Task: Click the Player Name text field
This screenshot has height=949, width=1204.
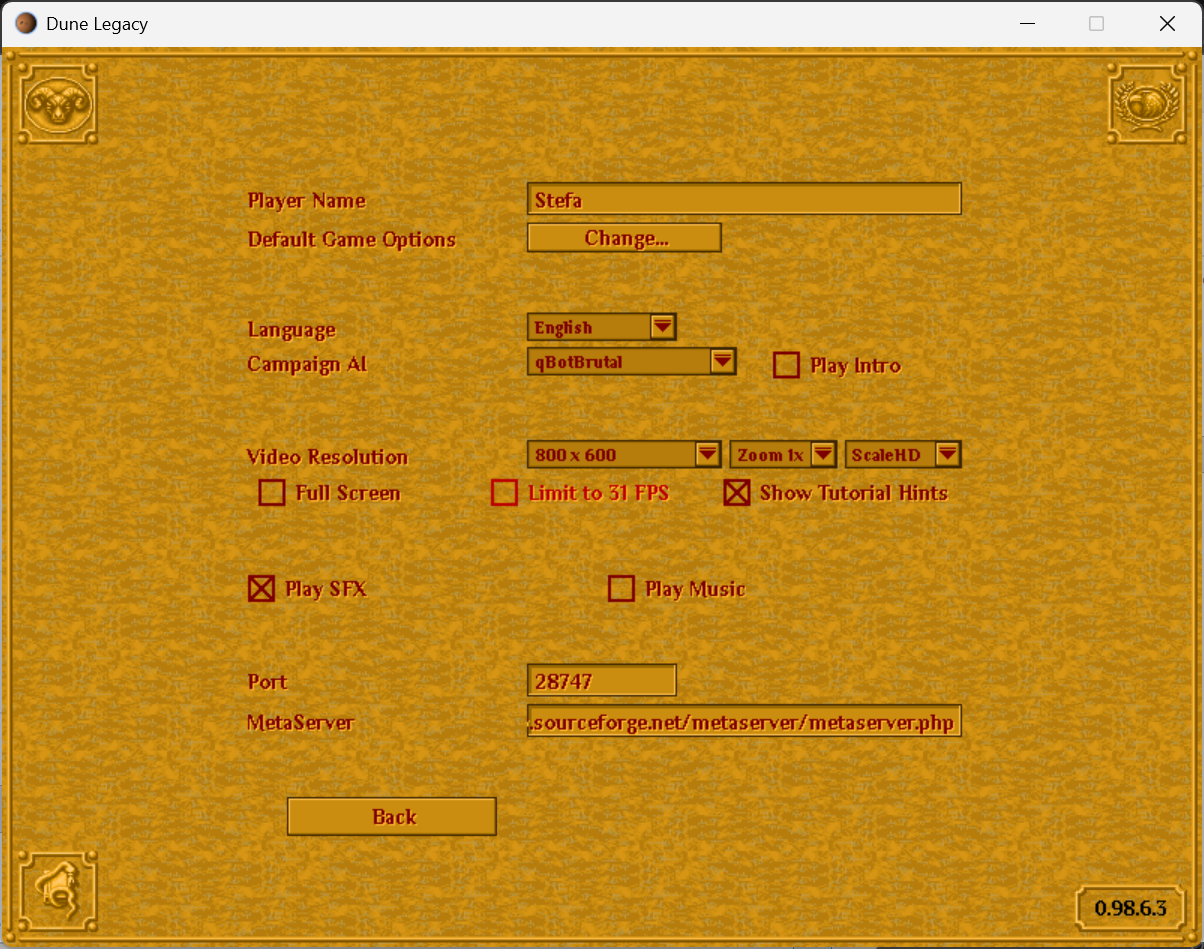Action: tap(743, 199)
